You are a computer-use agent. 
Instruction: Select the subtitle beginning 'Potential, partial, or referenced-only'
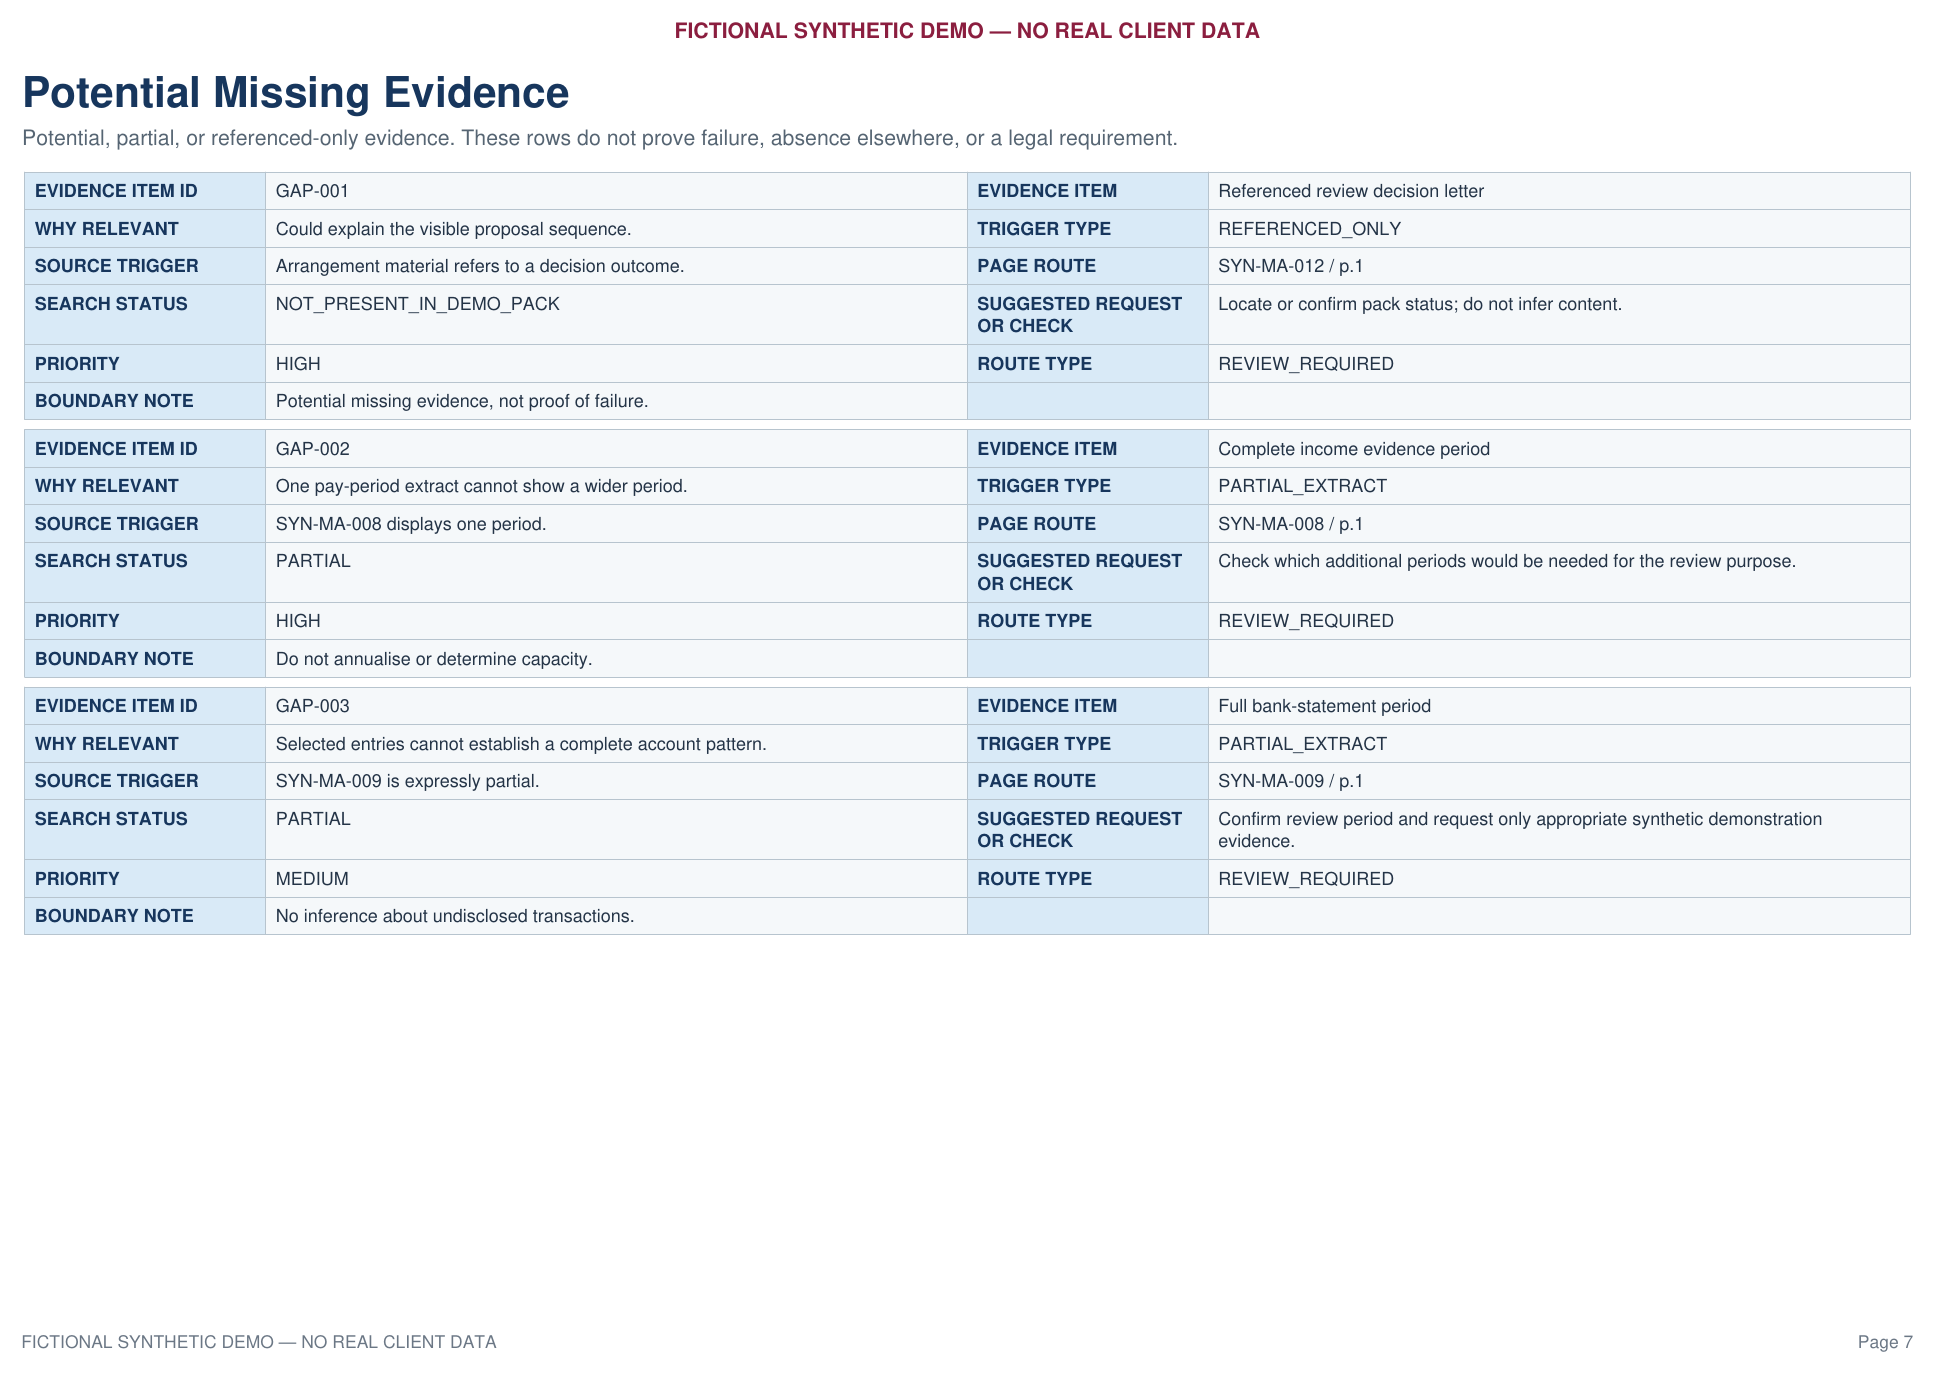point(600,138)
